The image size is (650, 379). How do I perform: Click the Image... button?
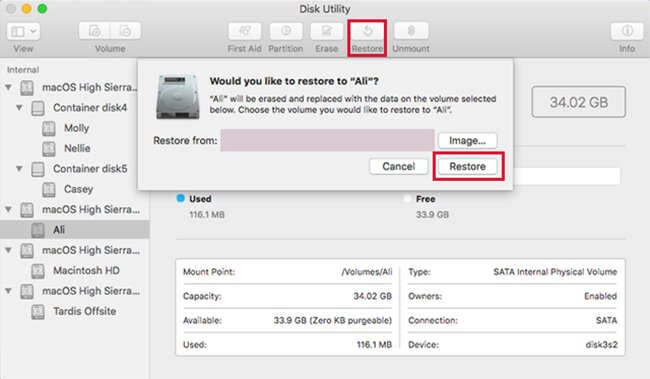pos(467,141)
